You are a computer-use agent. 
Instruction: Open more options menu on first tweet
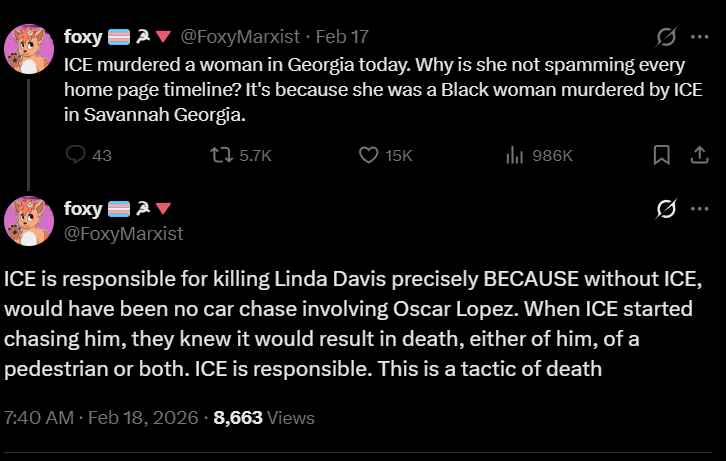click(700, 37)
